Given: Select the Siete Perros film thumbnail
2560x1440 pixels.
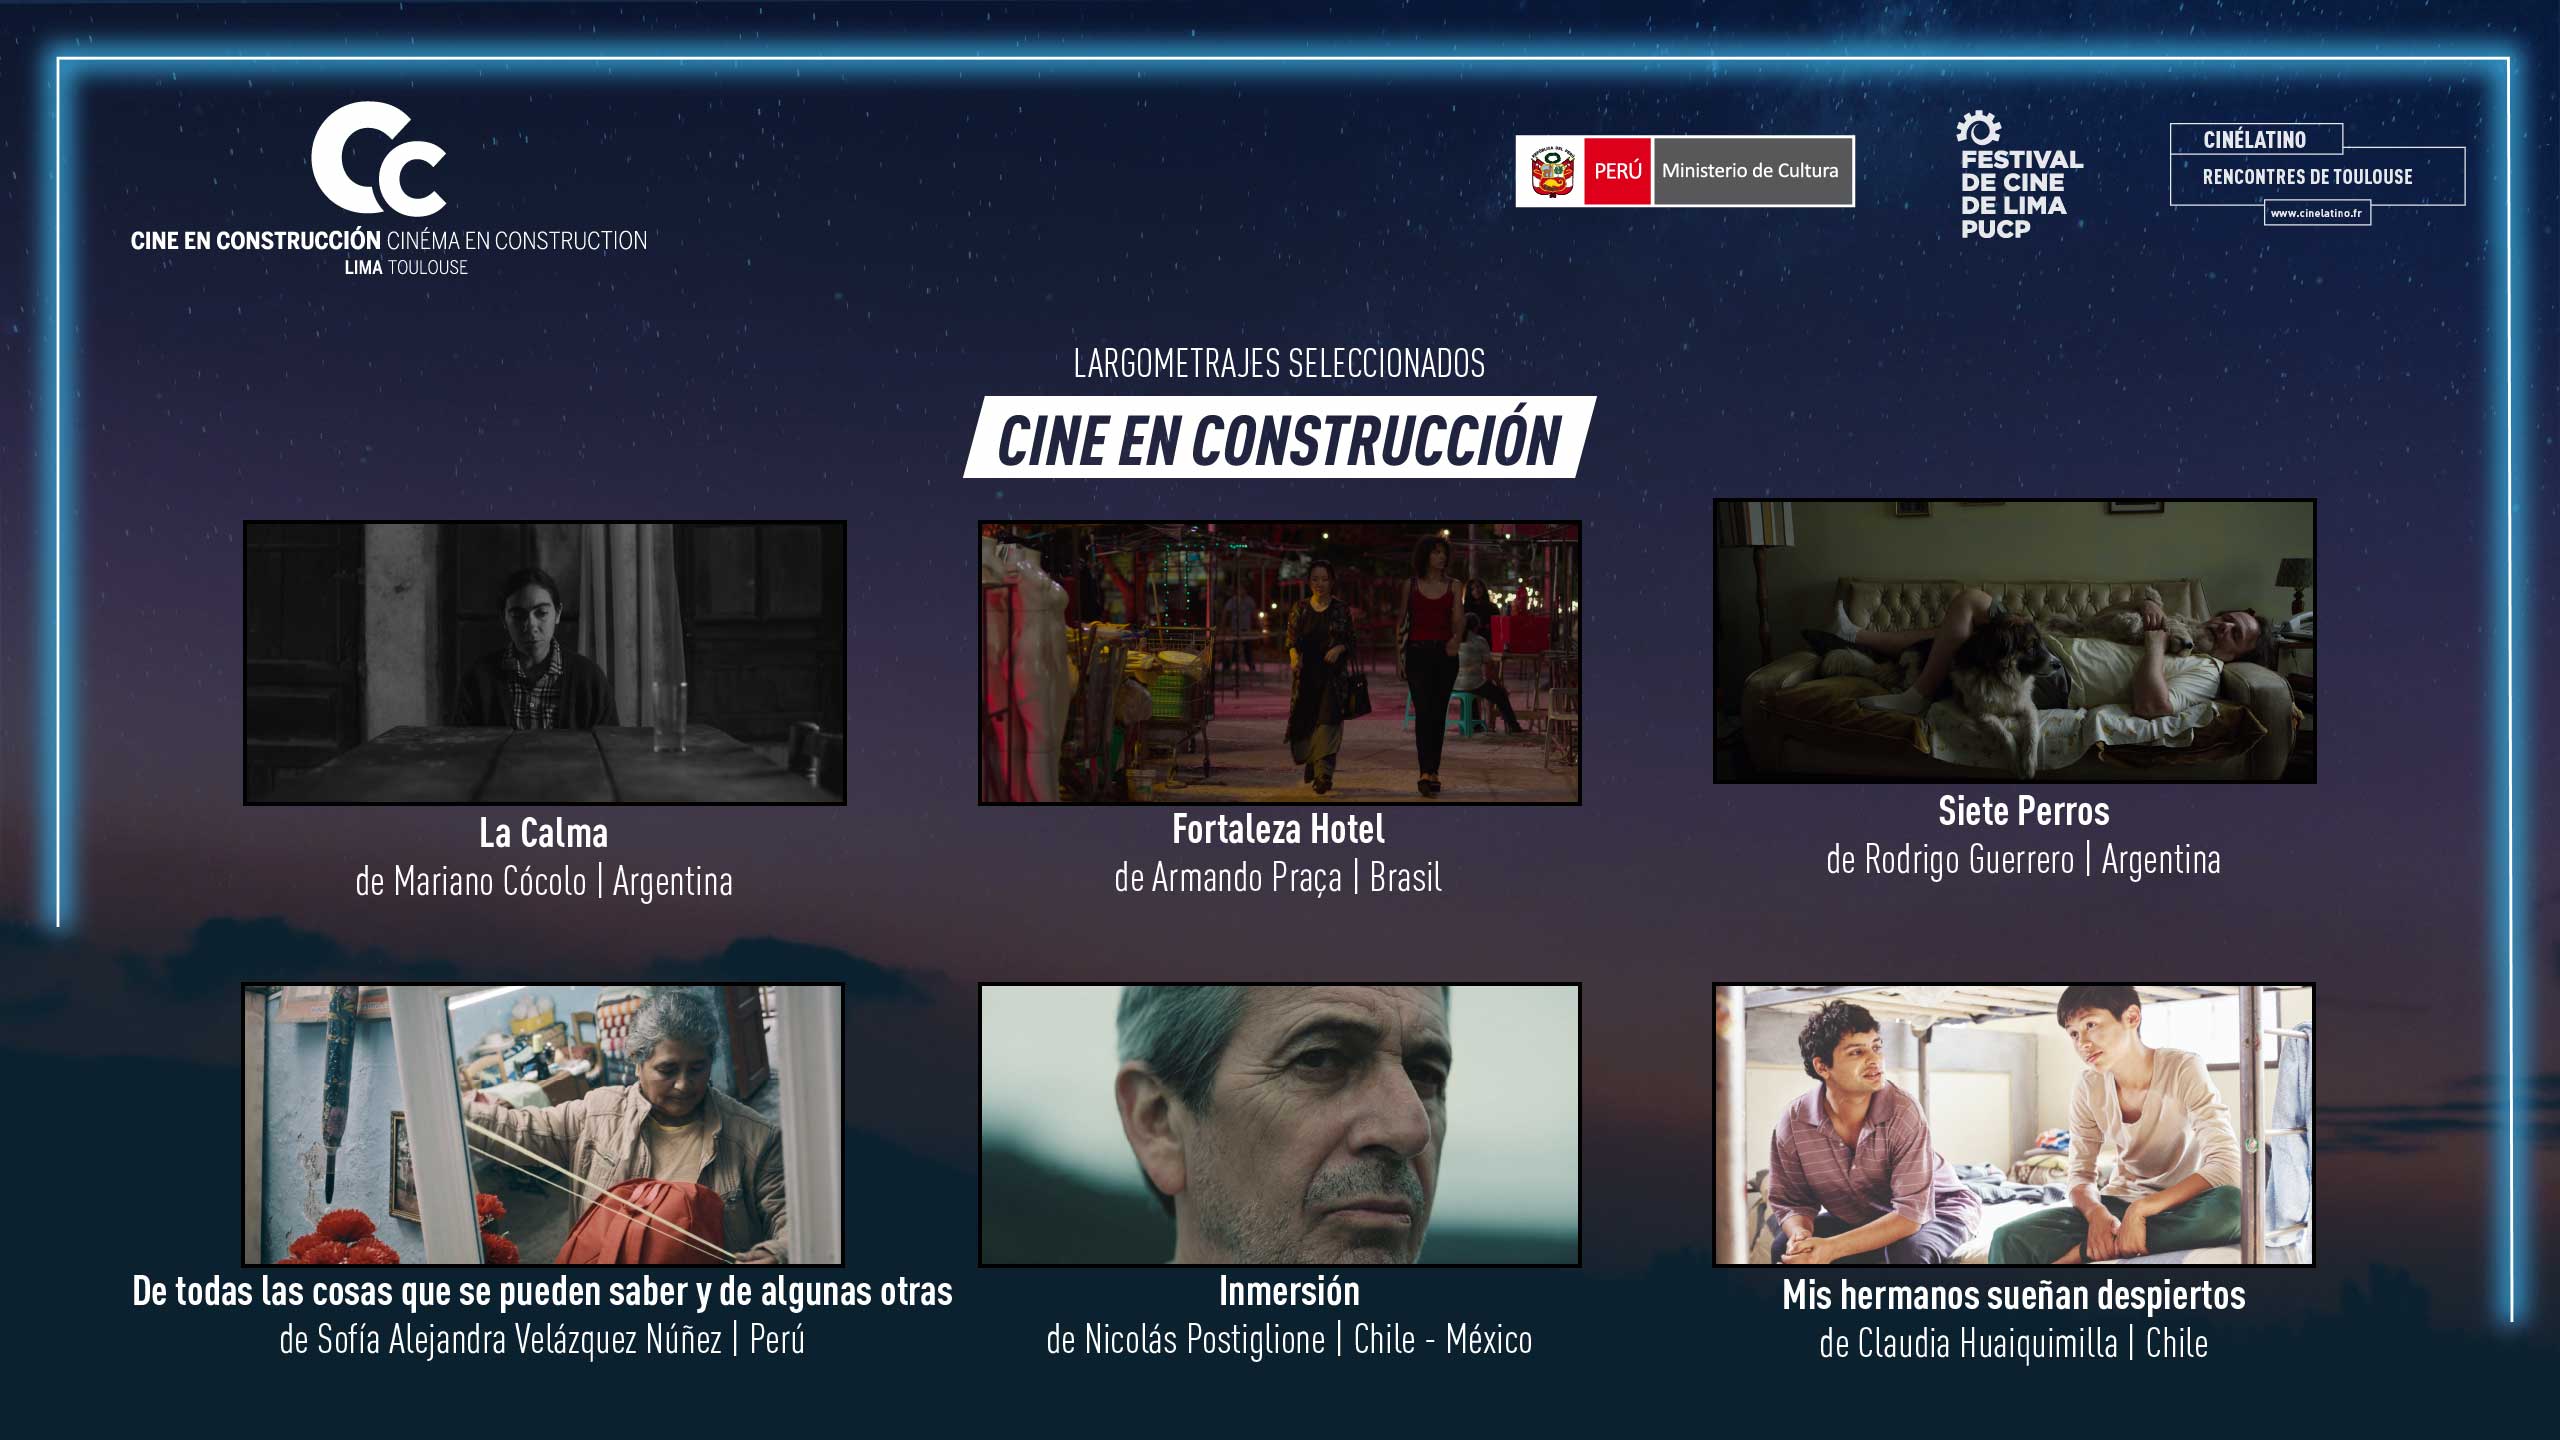Looking at the screenshot, I should pos(2014,641).
